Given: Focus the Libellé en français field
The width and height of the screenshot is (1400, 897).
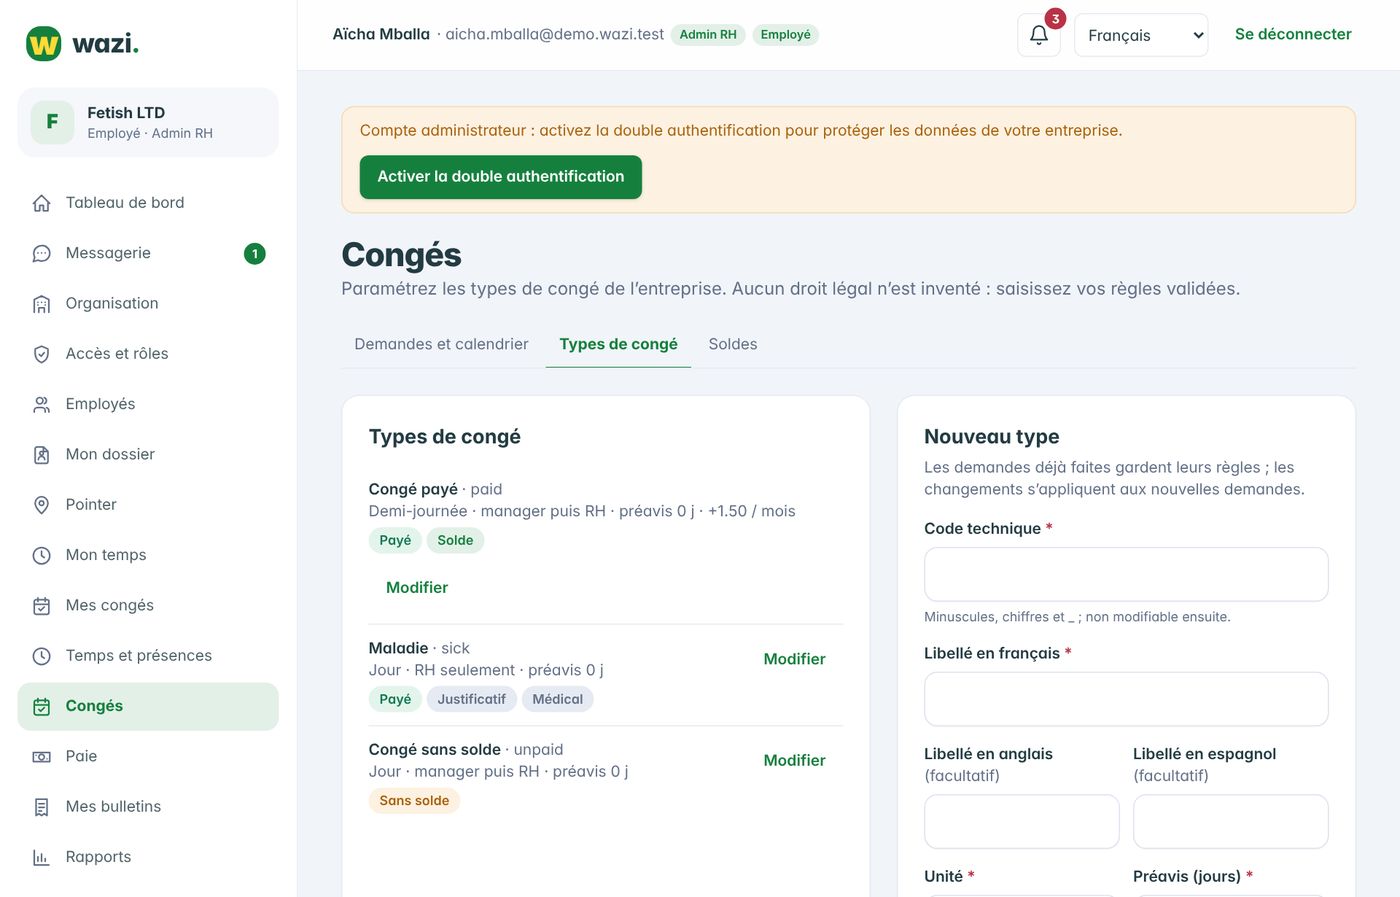Looking at the screenshot, I should tap(1126, 699).
